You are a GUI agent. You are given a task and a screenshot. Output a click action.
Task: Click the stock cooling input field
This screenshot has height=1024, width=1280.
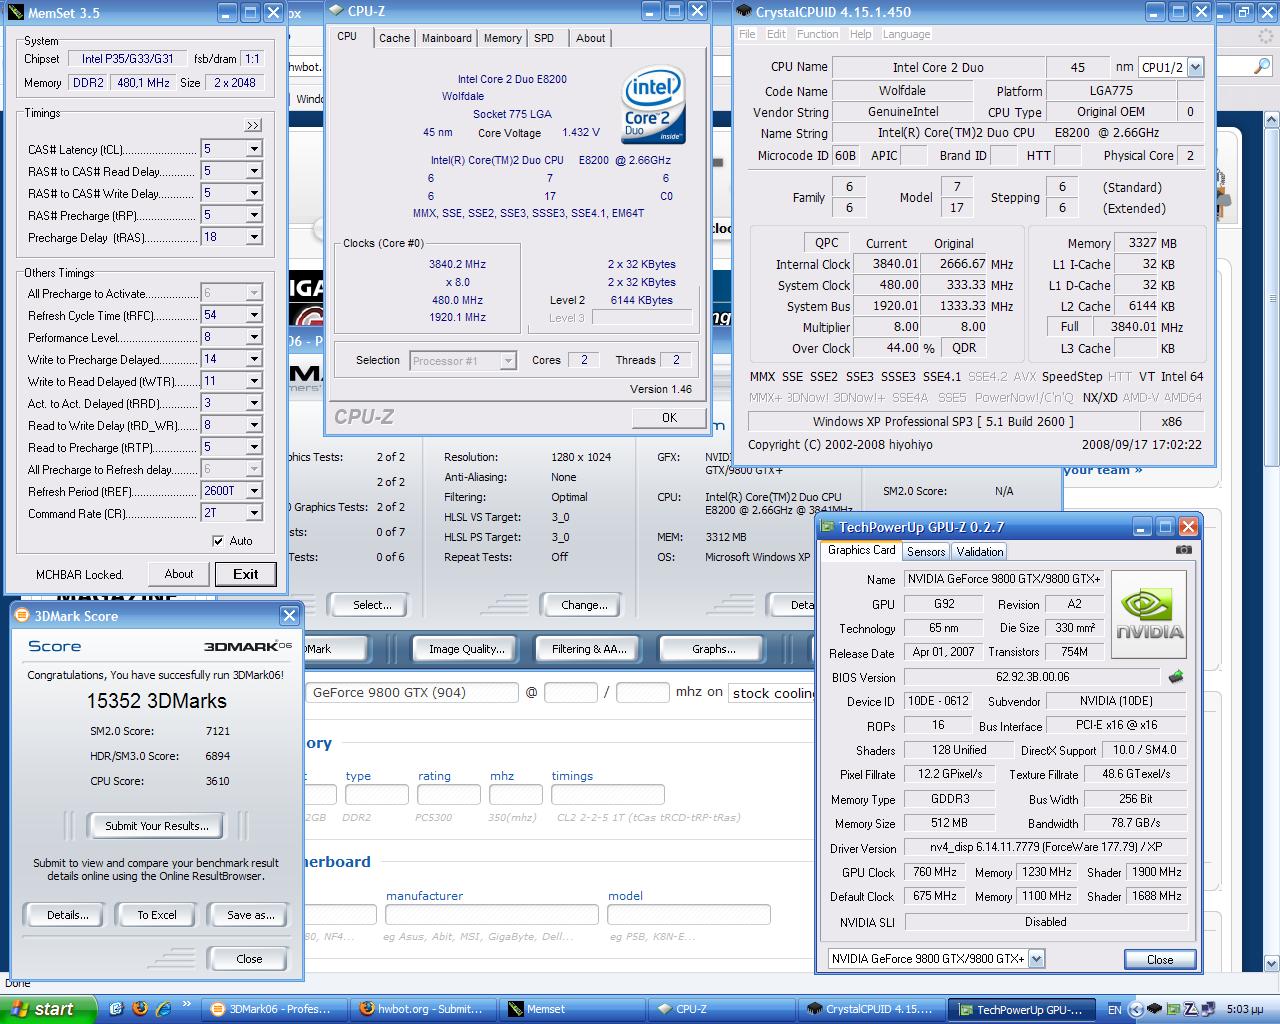tap(771, 693)
